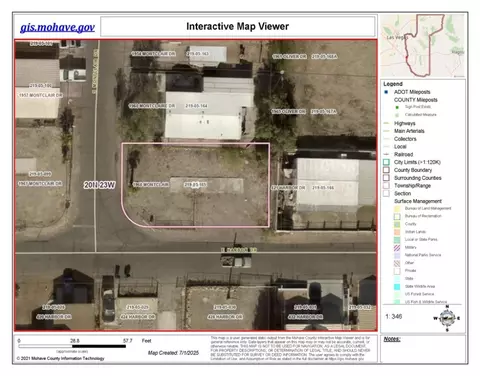Click the Private white legend swatch

click(x=397, y=271)
